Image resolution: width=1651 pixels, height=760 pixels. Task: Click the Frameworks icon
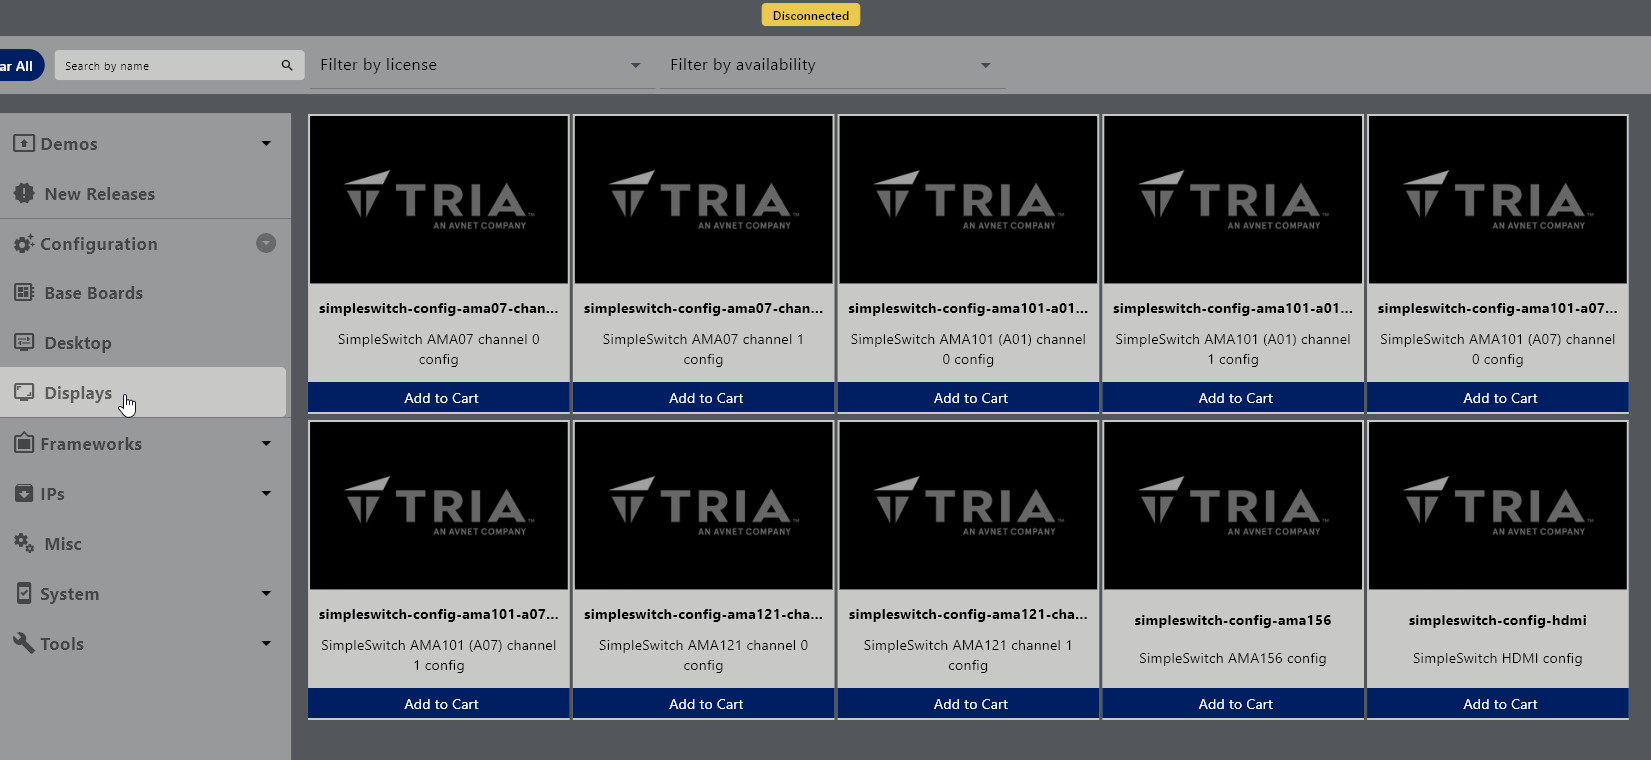coord(24,443)
